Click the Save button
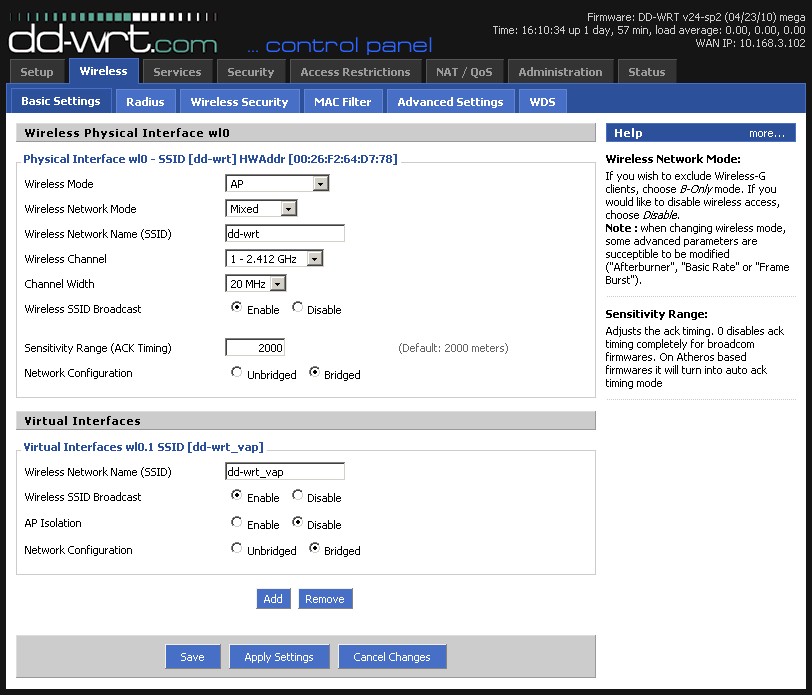Viewport: 812px width, 695px height. click(x=193, y=657)
